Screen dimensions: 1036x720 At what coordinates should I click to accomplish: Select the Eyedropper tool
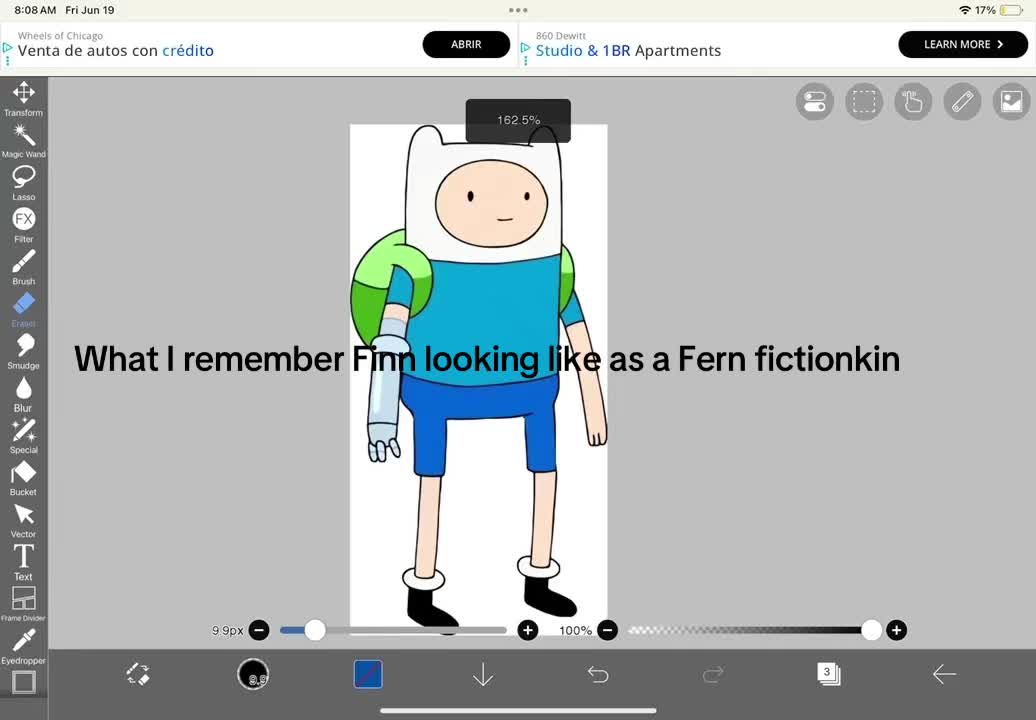tap(24, 646)
